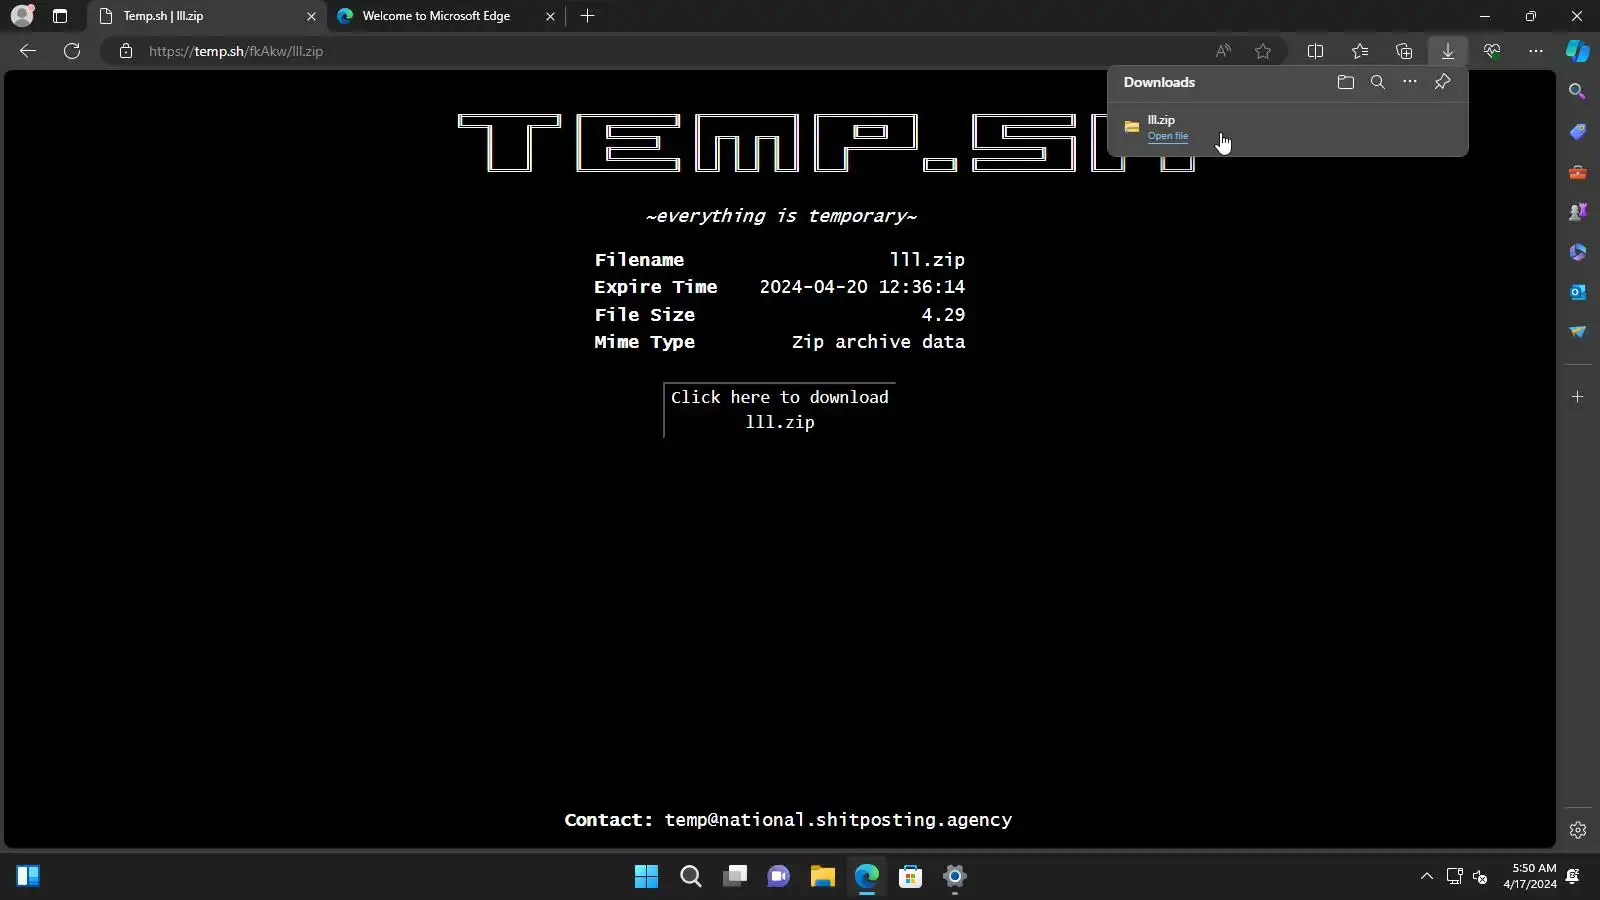Toggle the Downloads toolbar icon
Viewport: 1600px width, 900px height.
point(1447,51)
